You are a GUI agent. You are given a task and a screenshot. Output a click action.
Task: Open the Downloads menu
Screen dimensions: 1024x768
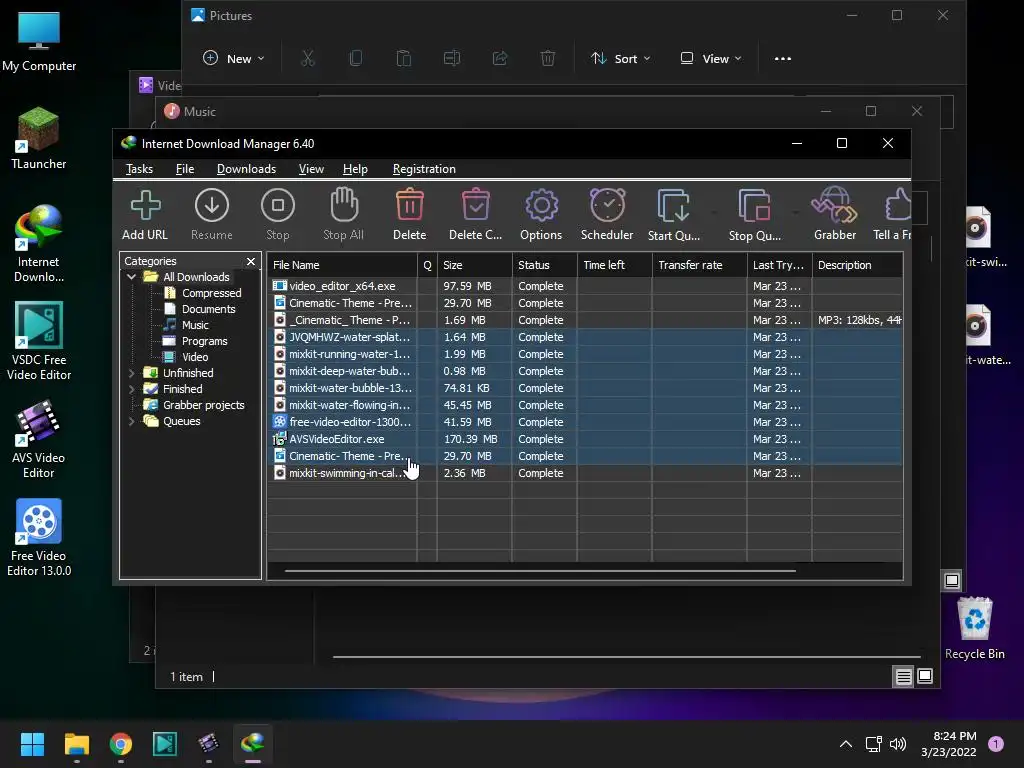coord(246,169)
